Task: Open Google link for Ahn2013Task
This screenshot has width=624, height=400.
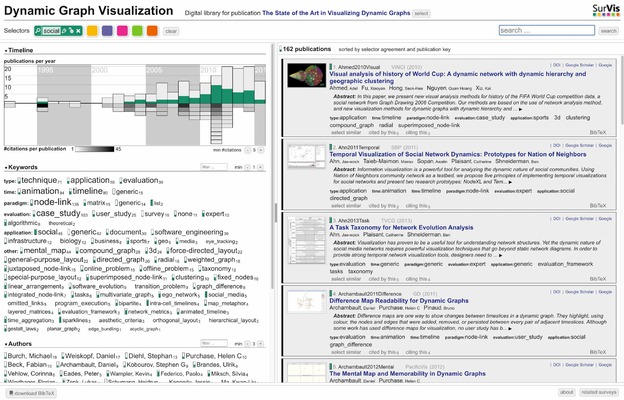Action: (605, 219)
